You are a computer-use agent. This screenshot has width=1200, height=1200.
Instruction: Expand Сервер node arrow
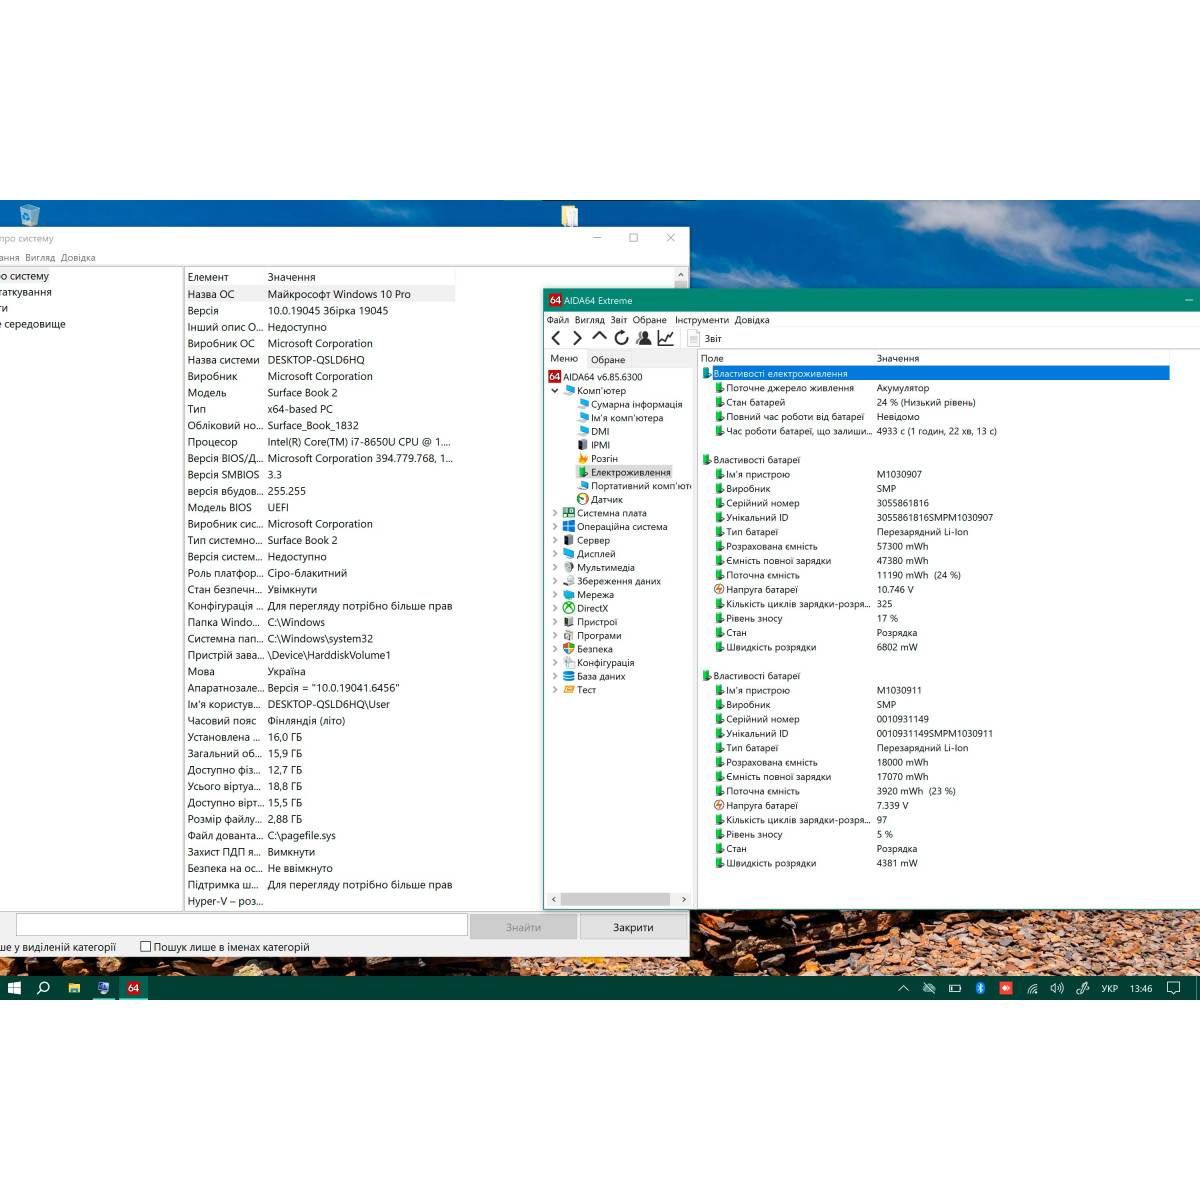tap(555, 540)
